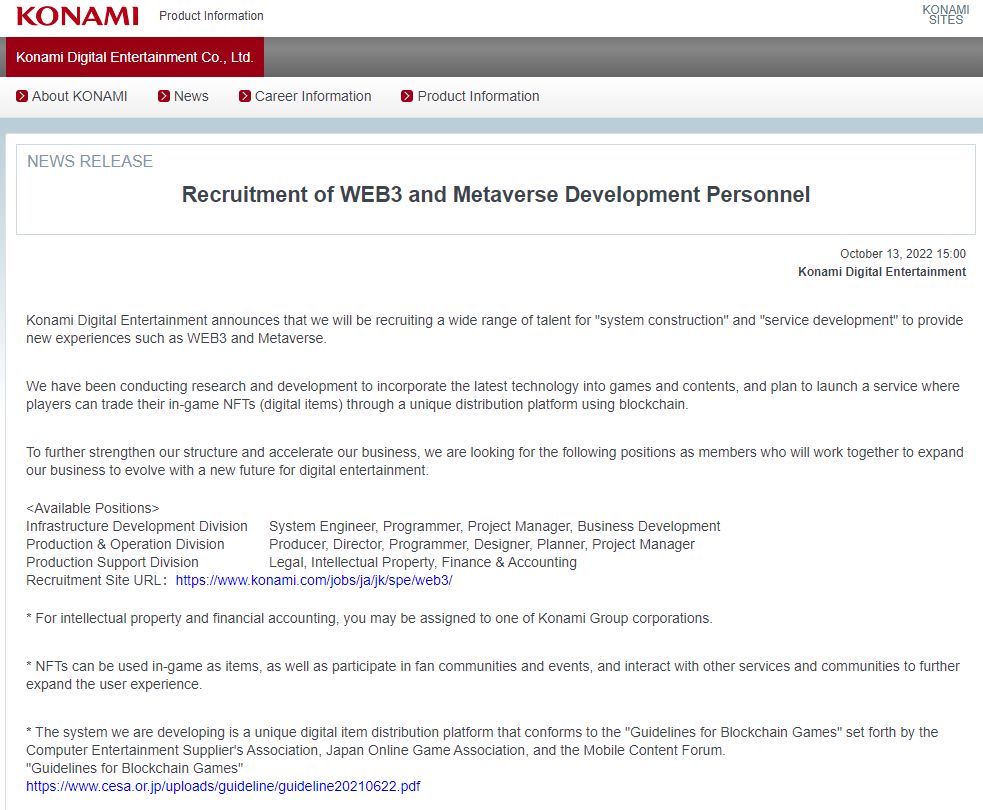This screenshot has width=983, height=810.
Task: Open the cesa.or.jp guideline PDF link
Action: (x=223, y=786)
